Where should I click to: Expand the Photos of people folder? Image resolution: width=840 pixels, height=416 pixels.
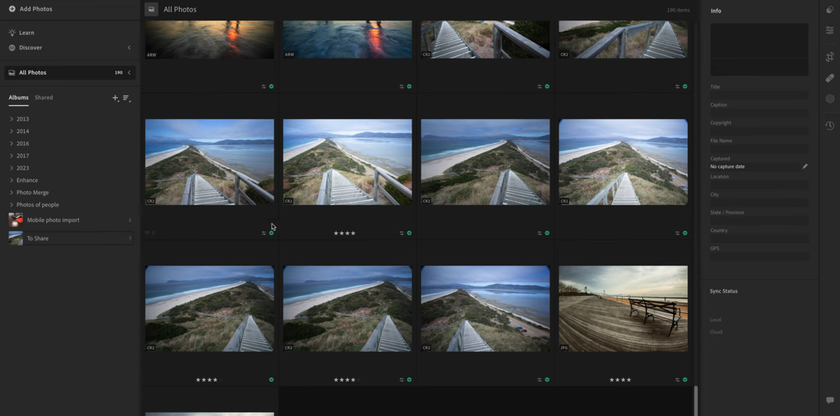click(x=11, y=205)
